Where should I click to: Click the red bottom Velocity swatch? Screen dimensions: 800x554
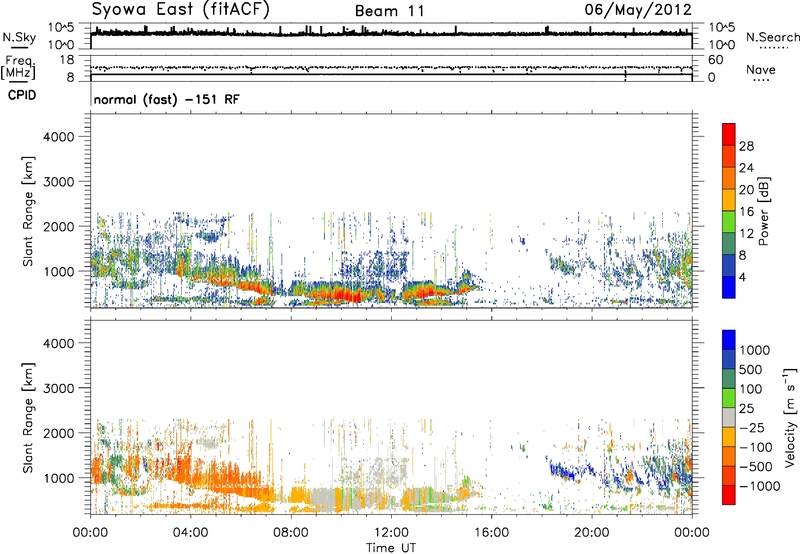[x=729, y=495]
